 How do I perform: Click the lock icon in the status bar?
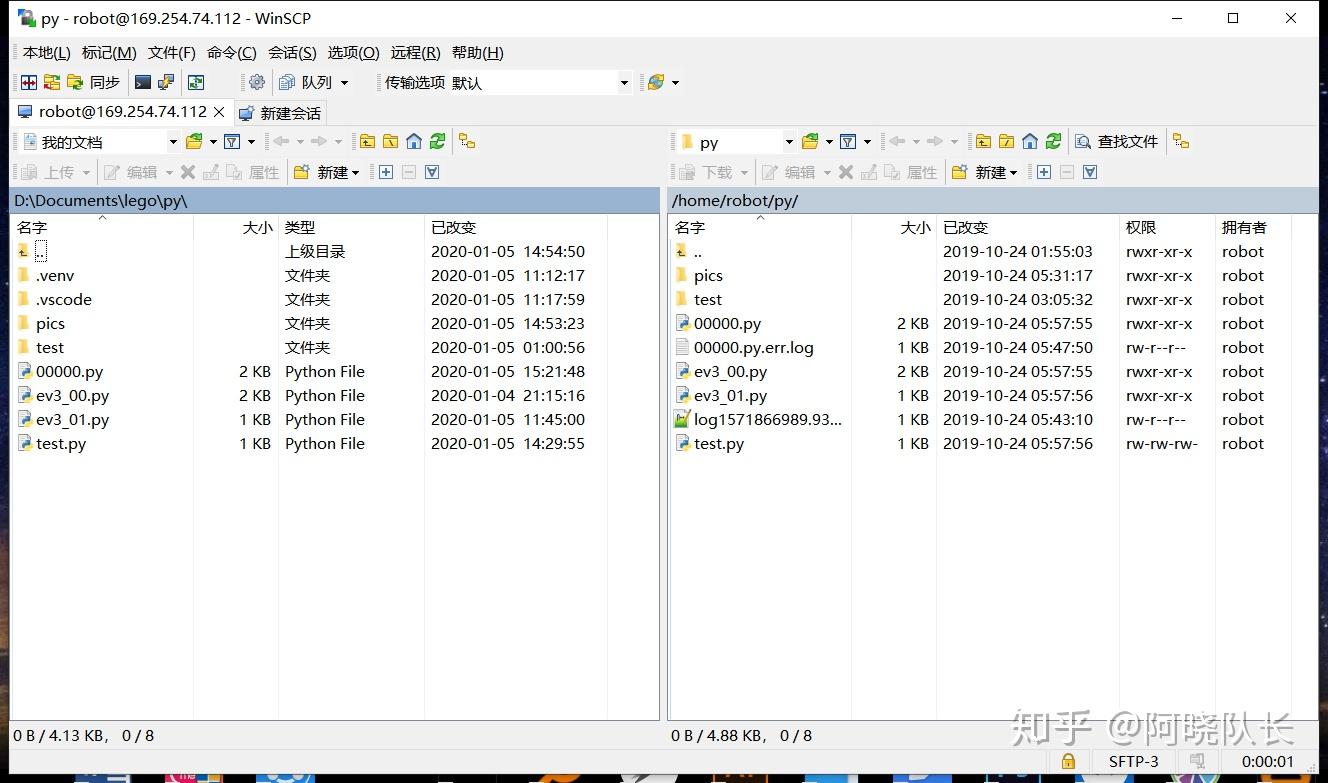point(1068,761)
